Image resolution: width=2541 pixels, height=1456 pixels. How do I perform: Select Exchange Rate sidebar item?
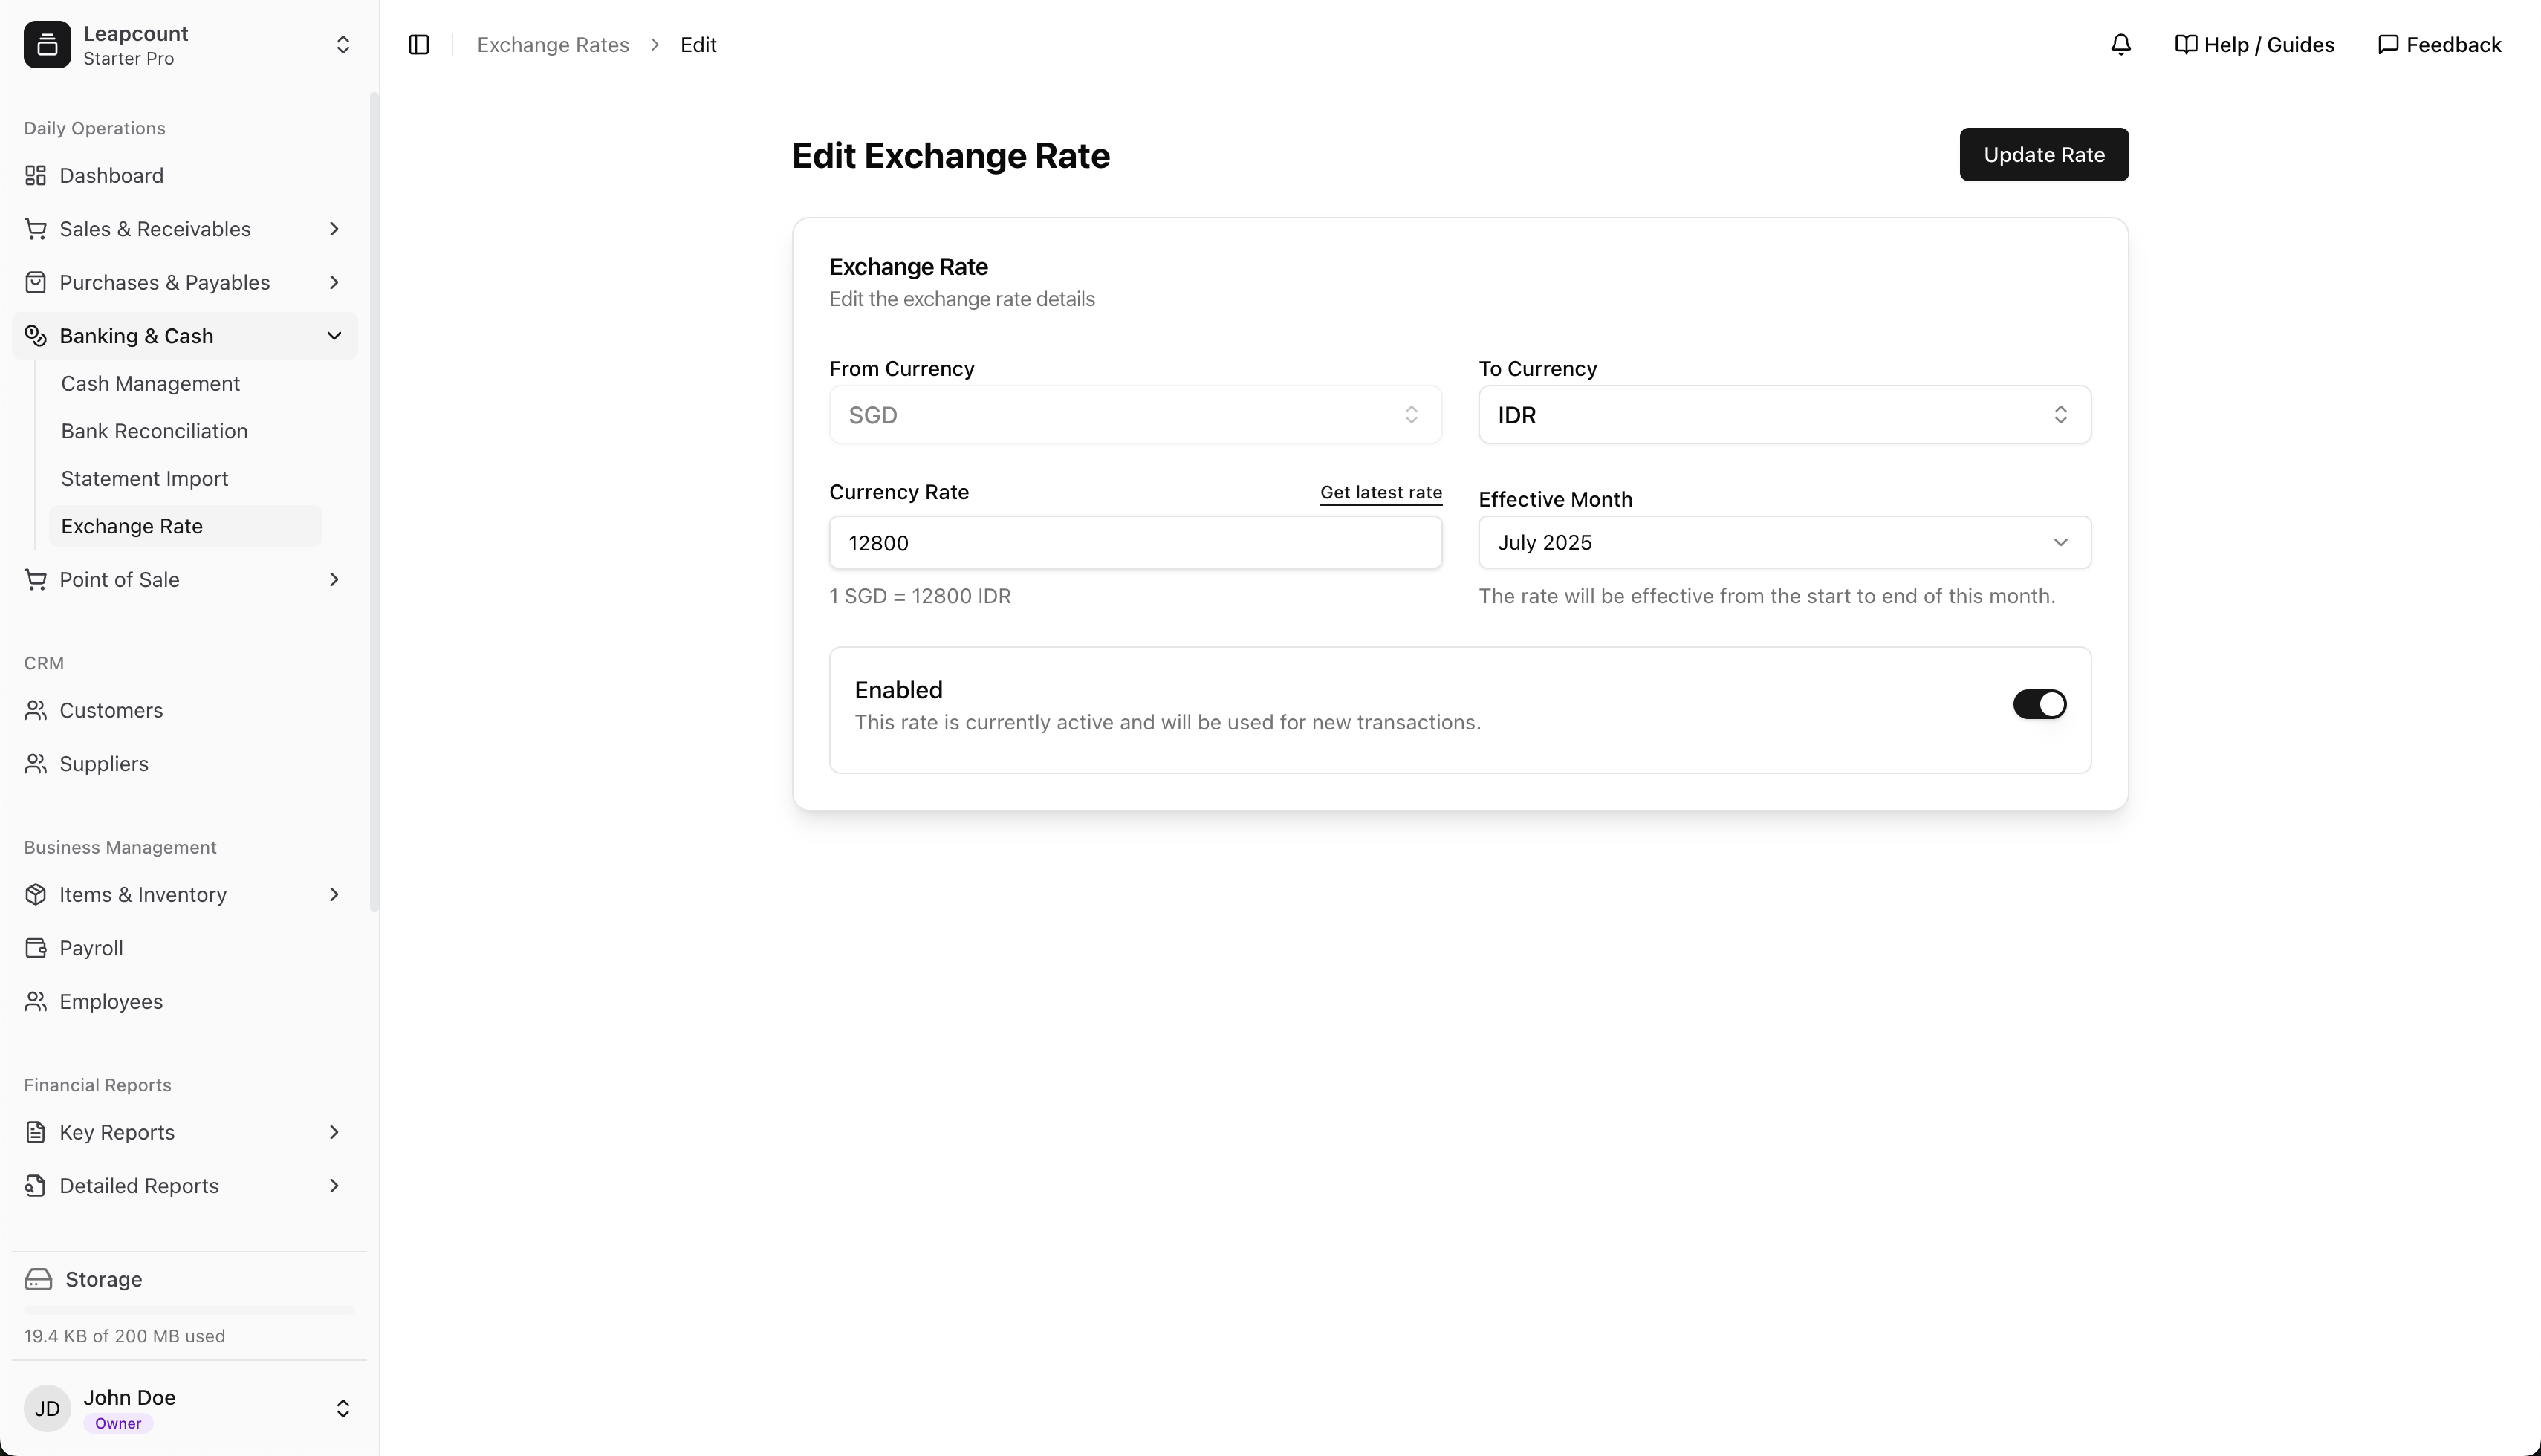tap(185, 526)
